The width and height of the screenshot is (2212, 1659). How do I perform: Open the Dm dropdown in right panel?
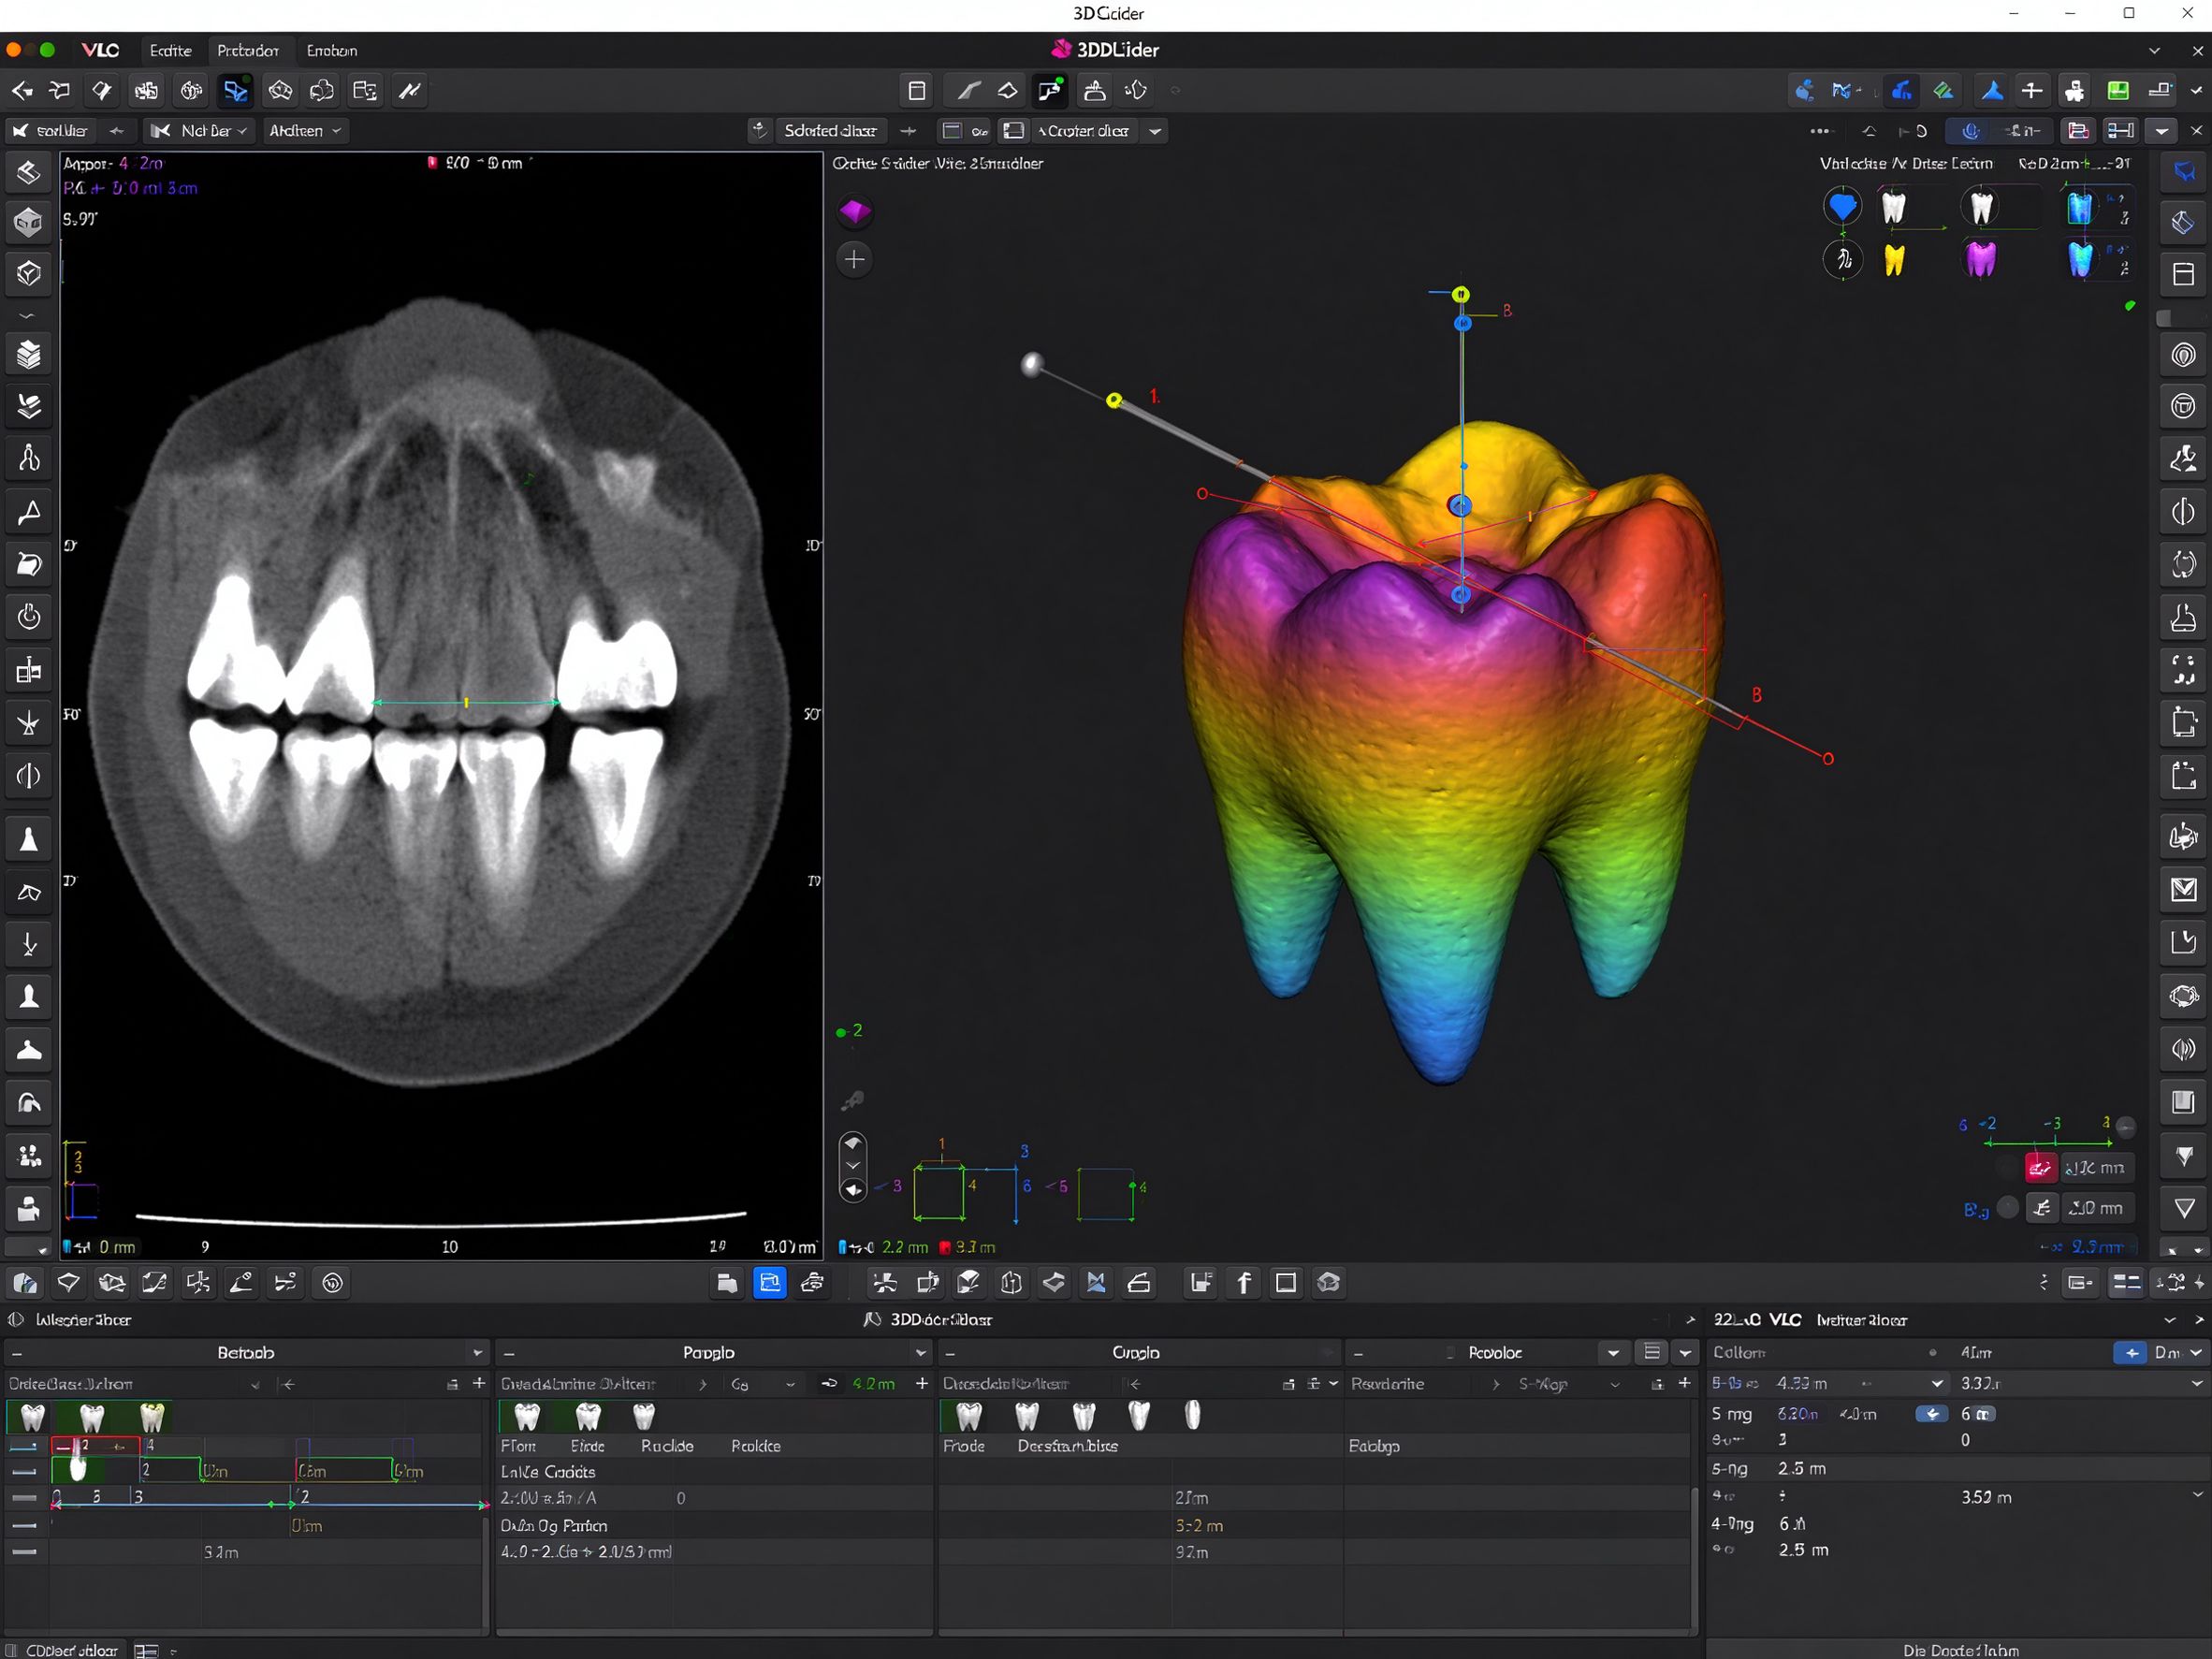pyautogui.click(x=2180, y=1352)
